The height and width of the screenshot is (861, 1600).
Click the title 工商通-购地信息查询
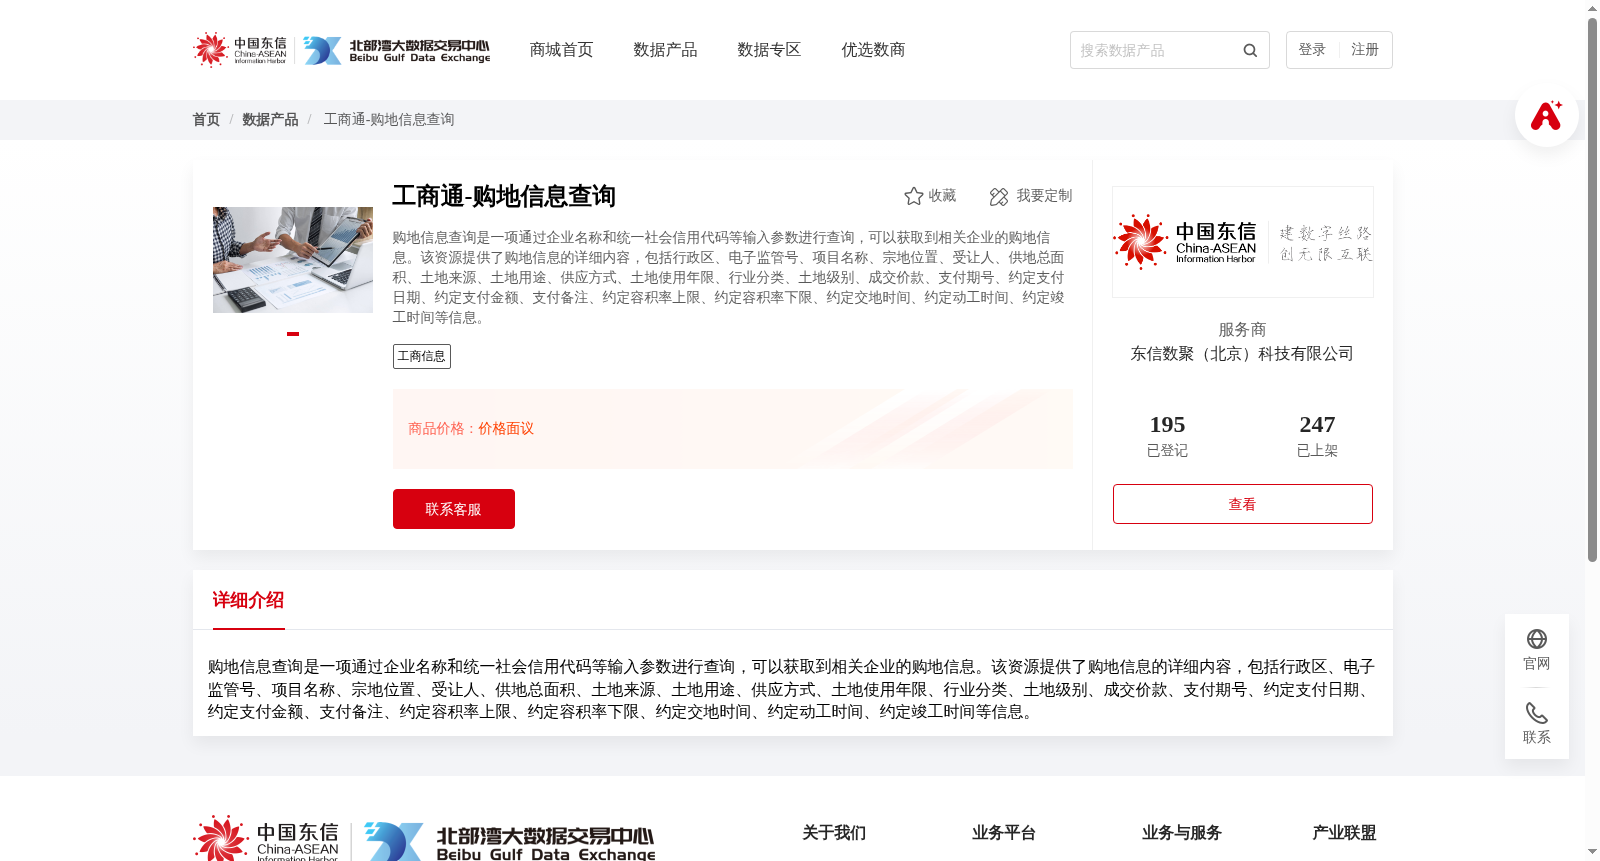(x=504, y=196)
